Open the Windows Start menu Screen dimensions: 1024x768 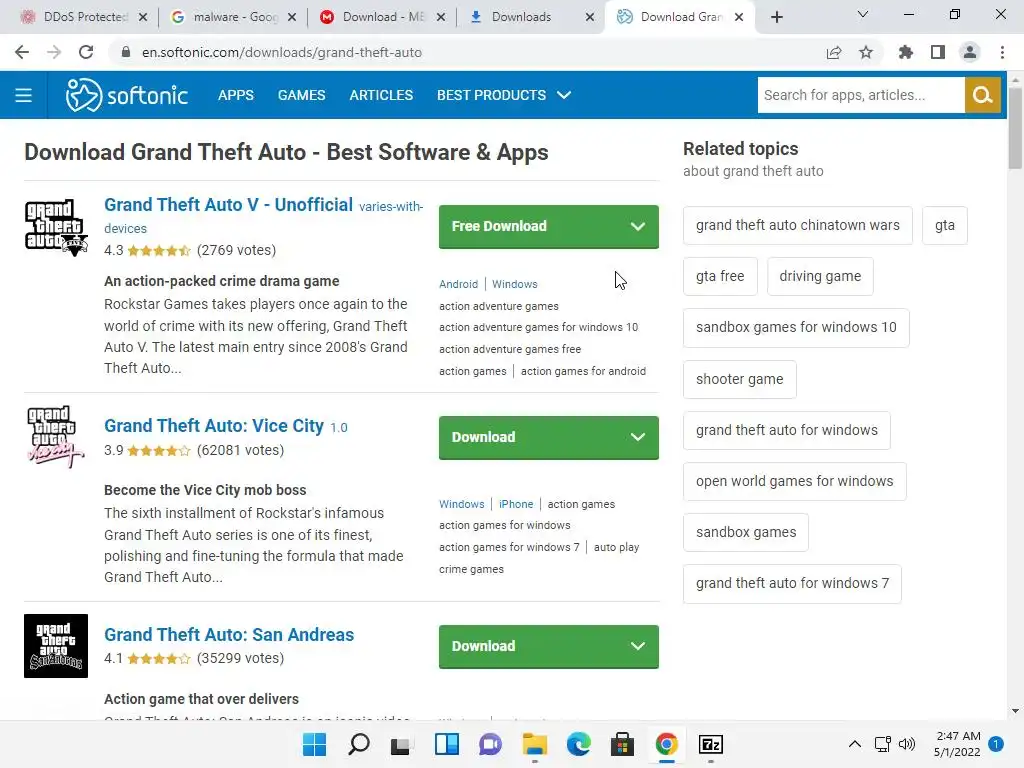314,744
